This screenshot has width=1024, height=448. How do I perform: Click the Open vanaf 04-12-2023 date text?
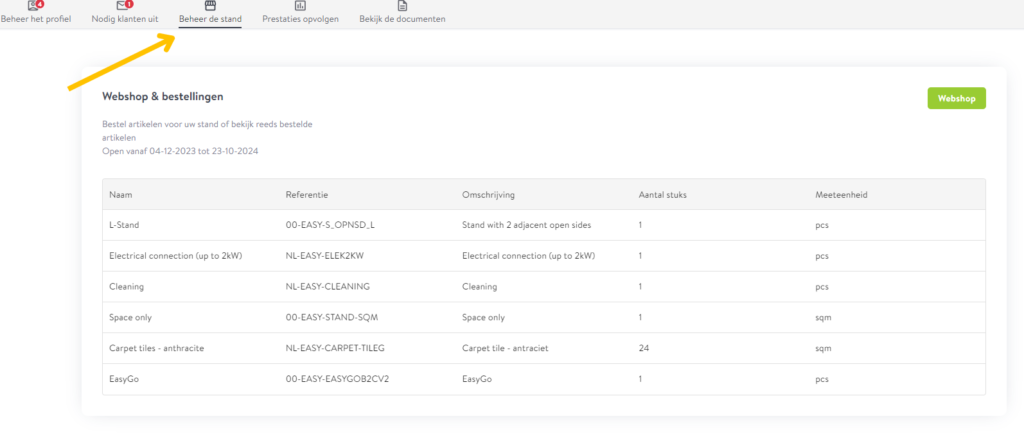(181, 151)
